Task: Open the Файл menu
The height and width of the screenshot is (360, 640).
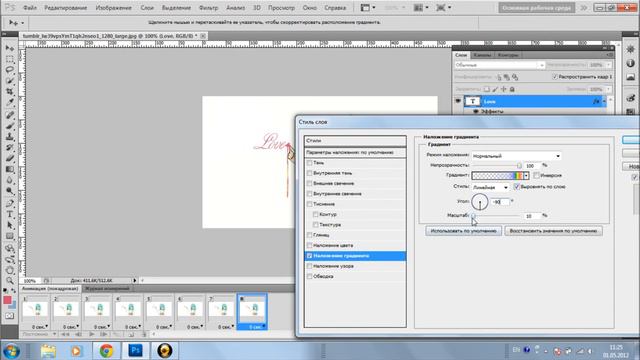Action: click(30, 8)
